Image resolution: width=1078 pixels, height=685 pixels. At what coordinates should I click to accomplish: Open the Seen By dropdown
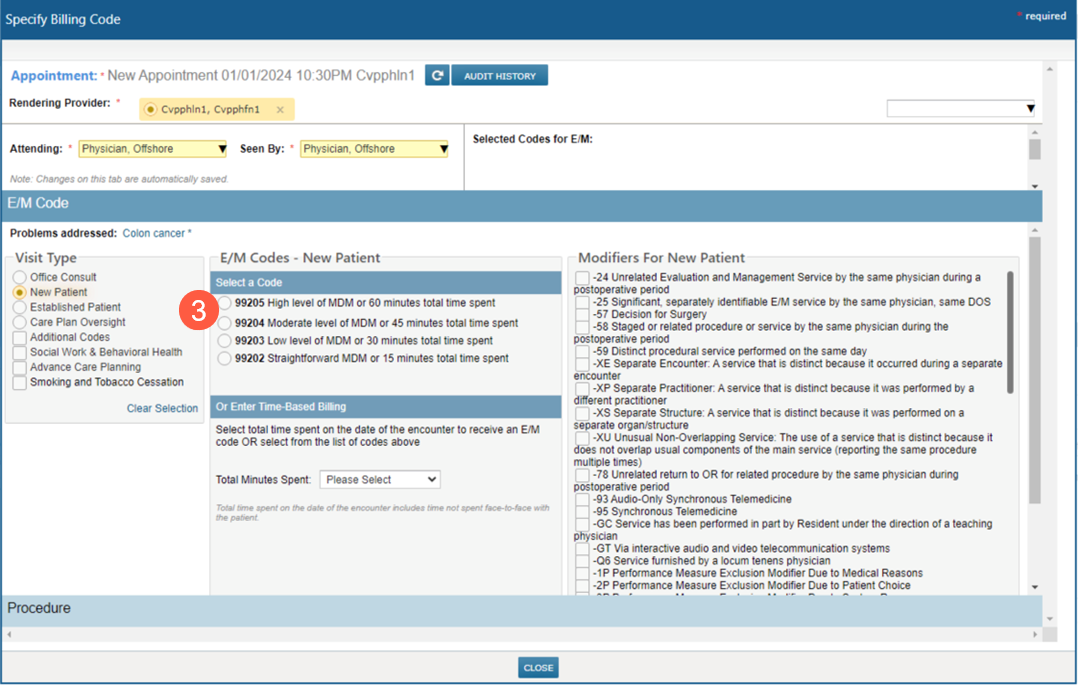tap(374, 149)
